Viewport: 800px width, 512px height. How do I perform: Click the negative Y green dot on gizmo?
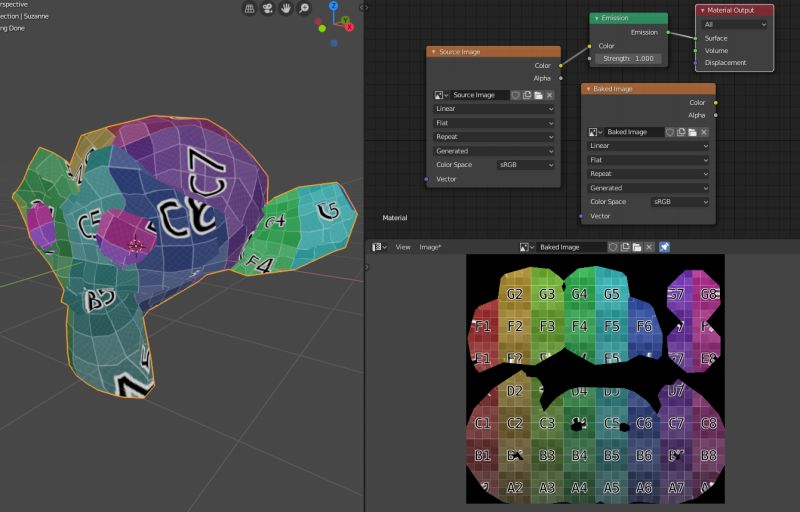pyautogui.click(x=322, y=29)
